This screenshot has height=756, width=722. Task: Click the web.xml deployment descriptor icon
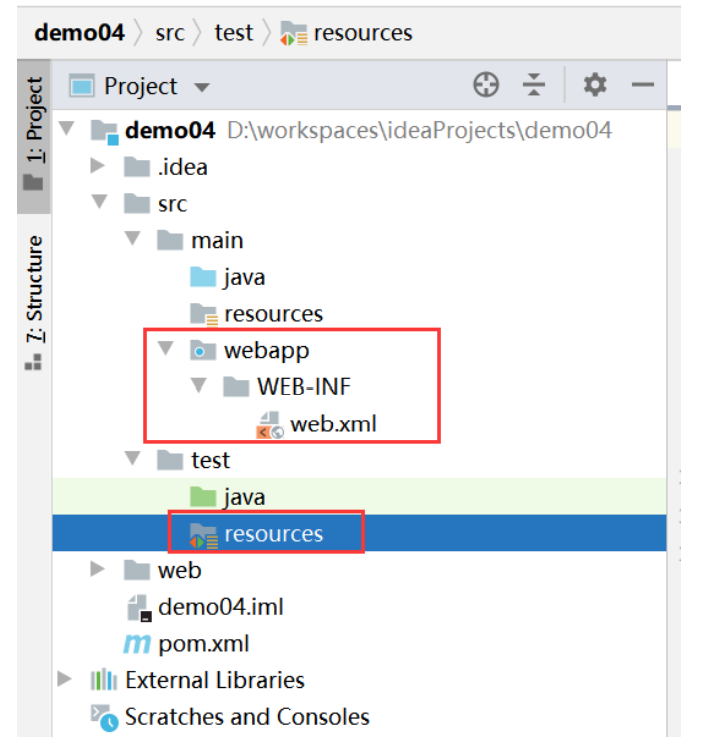coord(270,425)
